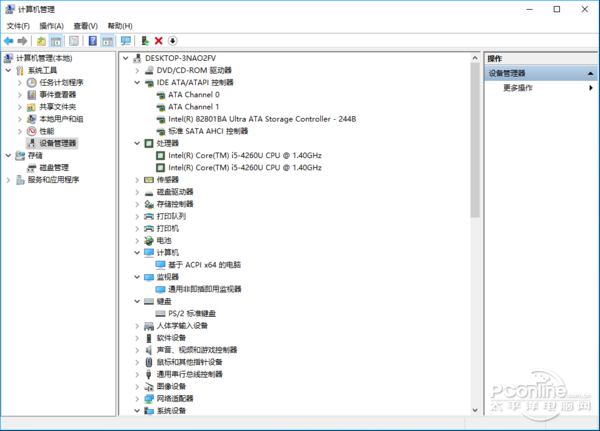This screenshot has width=600, height=431.
Task: Expand 人体学输入设备 category
Action: point(137,326)
